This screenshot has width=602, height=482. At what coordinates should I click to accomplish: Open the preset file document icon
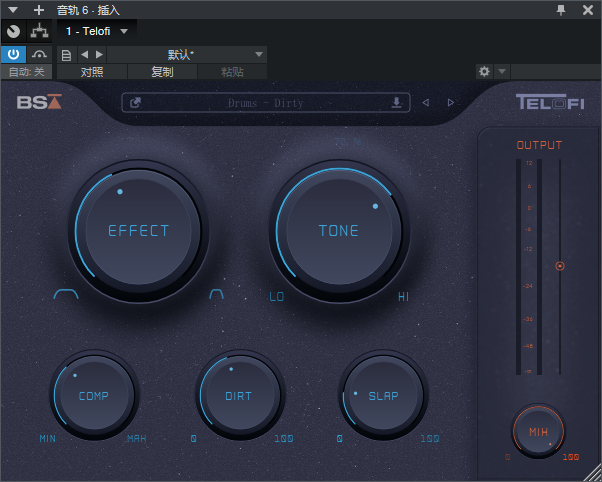click(66, 55)
